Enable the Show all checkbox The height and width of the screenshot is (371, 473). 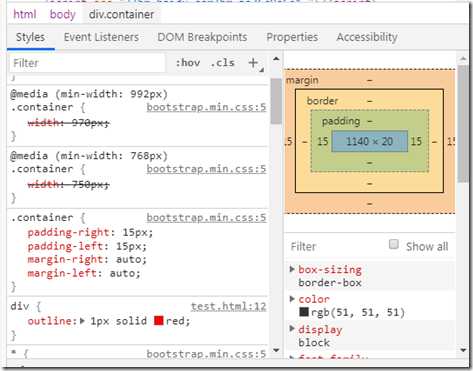click(x=394, y=244)
